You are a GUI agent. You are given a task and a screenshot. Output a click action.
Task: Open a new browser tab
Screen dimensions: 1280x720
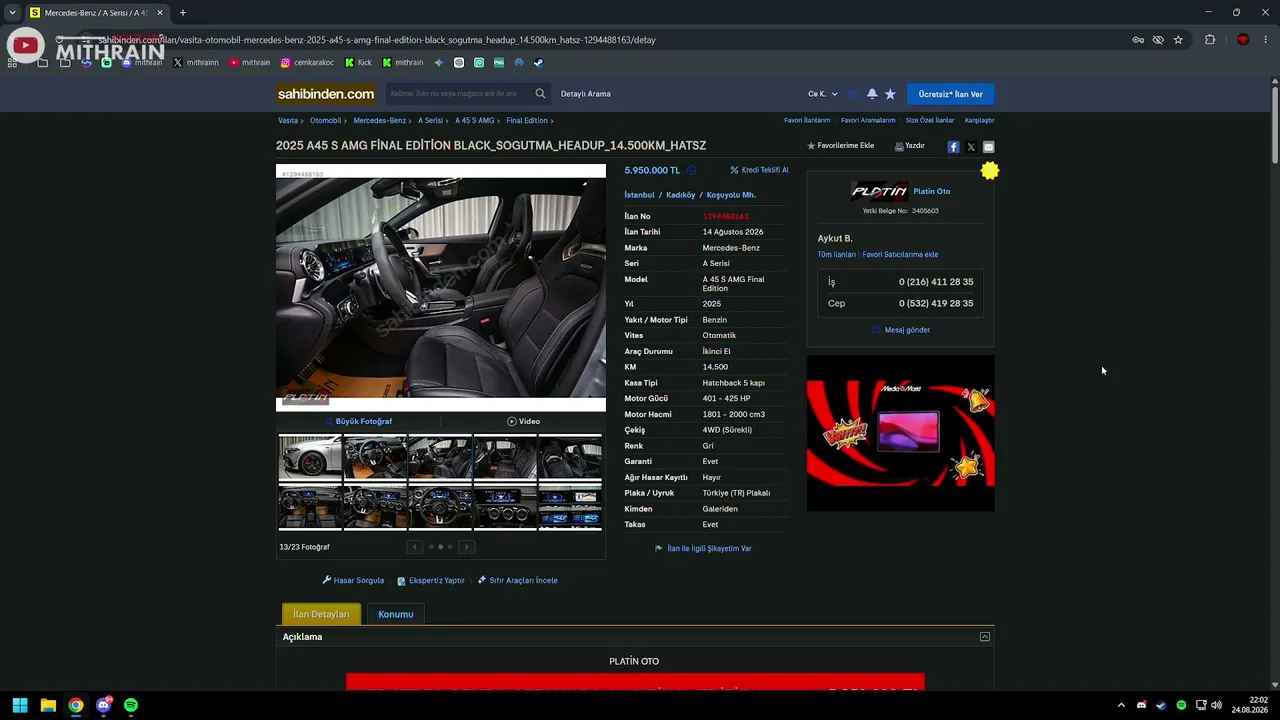pos(183,13)
